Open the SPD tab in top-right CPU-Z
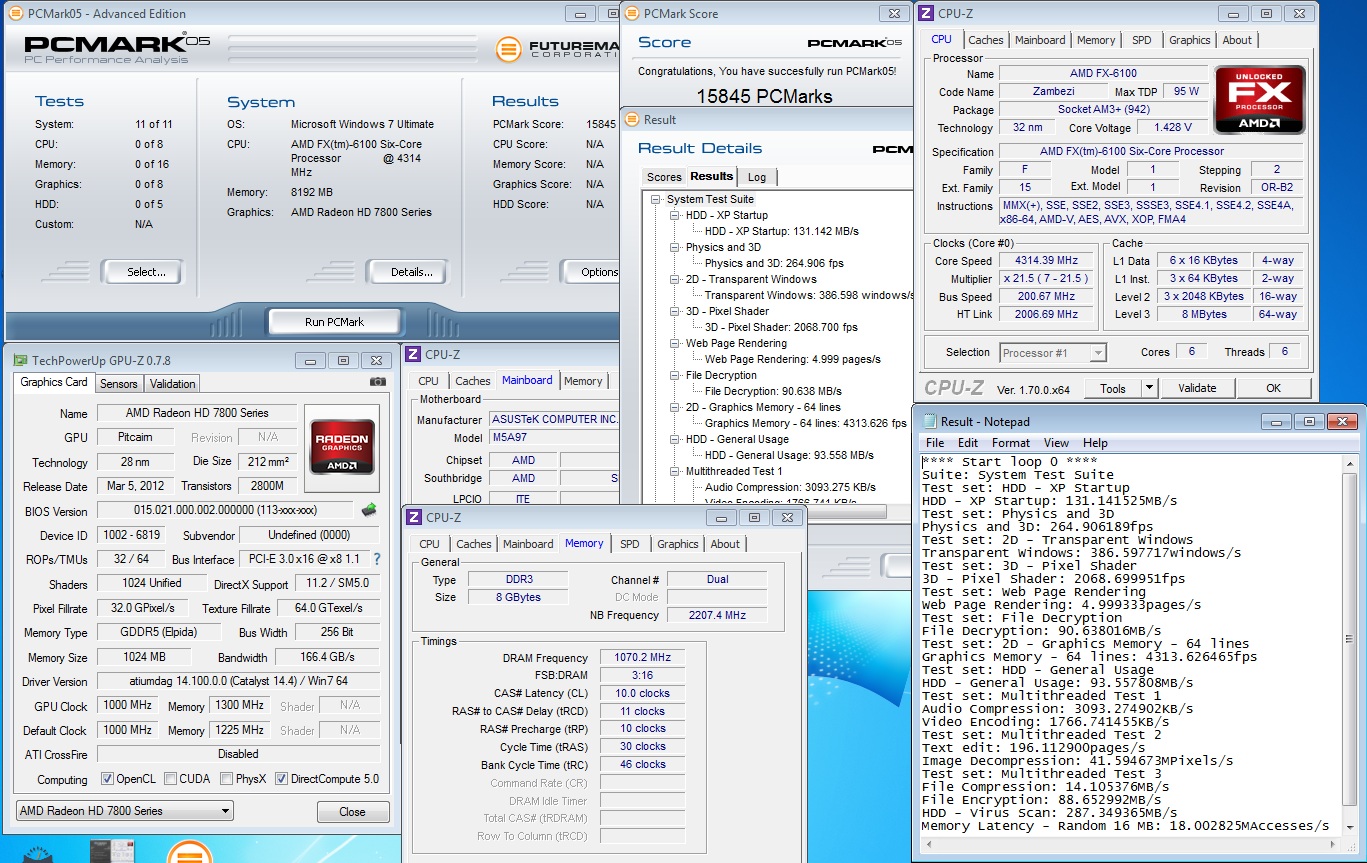 click(x=1141, y=40)
